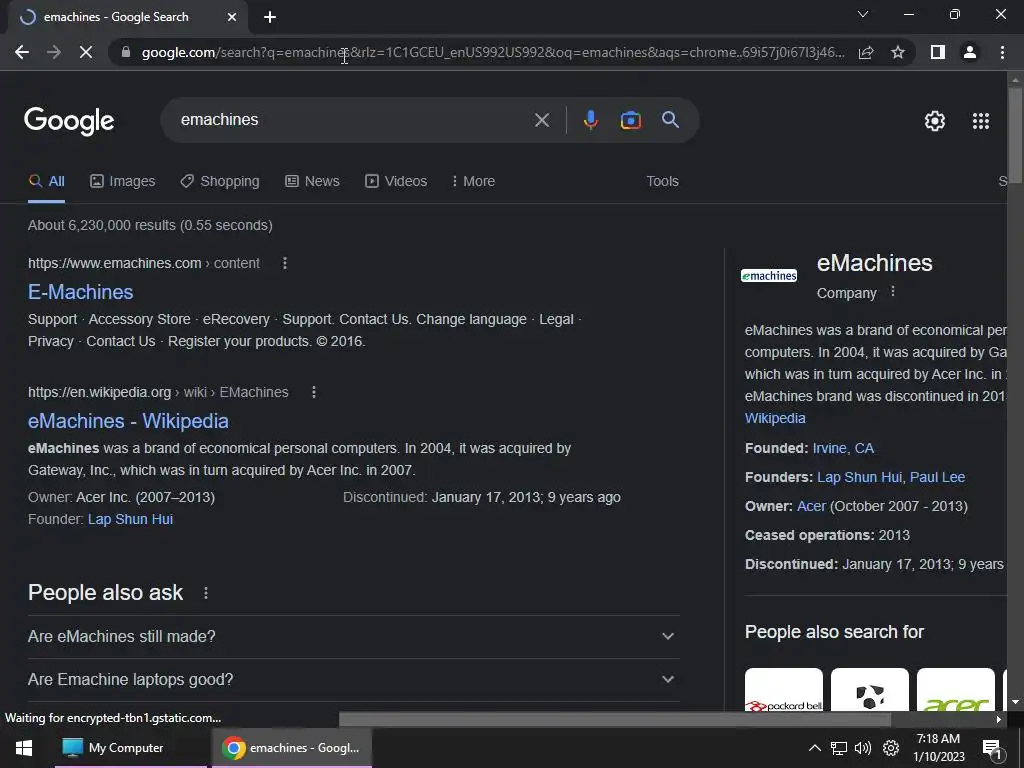Viewport: 1024px width, 768px height.
Task: Go to the Google logo homepage
Action: tap(69, 121)
